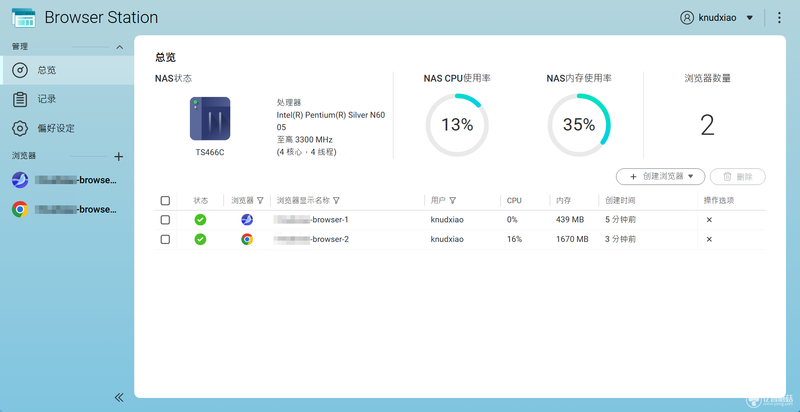Open the 浏览器显示名称 column filter icon
This screenshot has height=412, width=800.
[336, 200]
